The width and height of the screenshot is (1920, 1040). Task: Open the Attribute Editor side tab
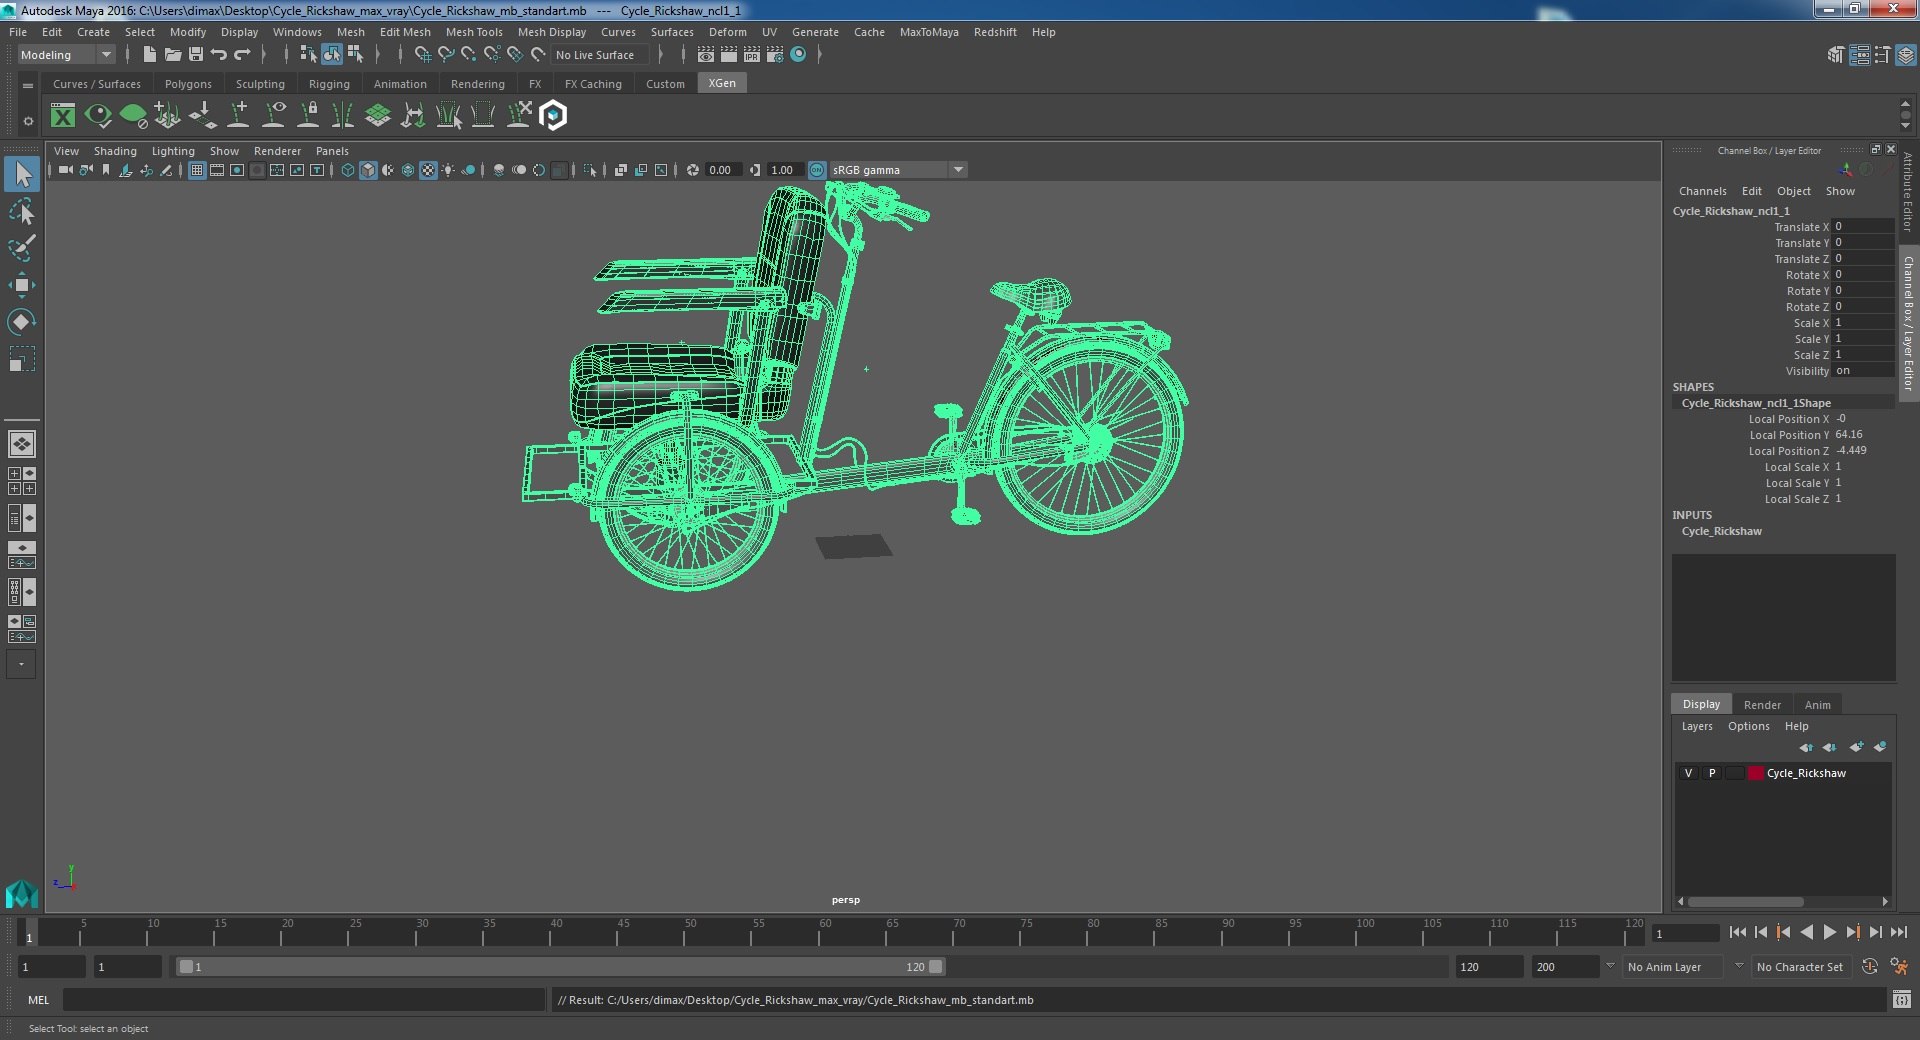(1908, 192)
